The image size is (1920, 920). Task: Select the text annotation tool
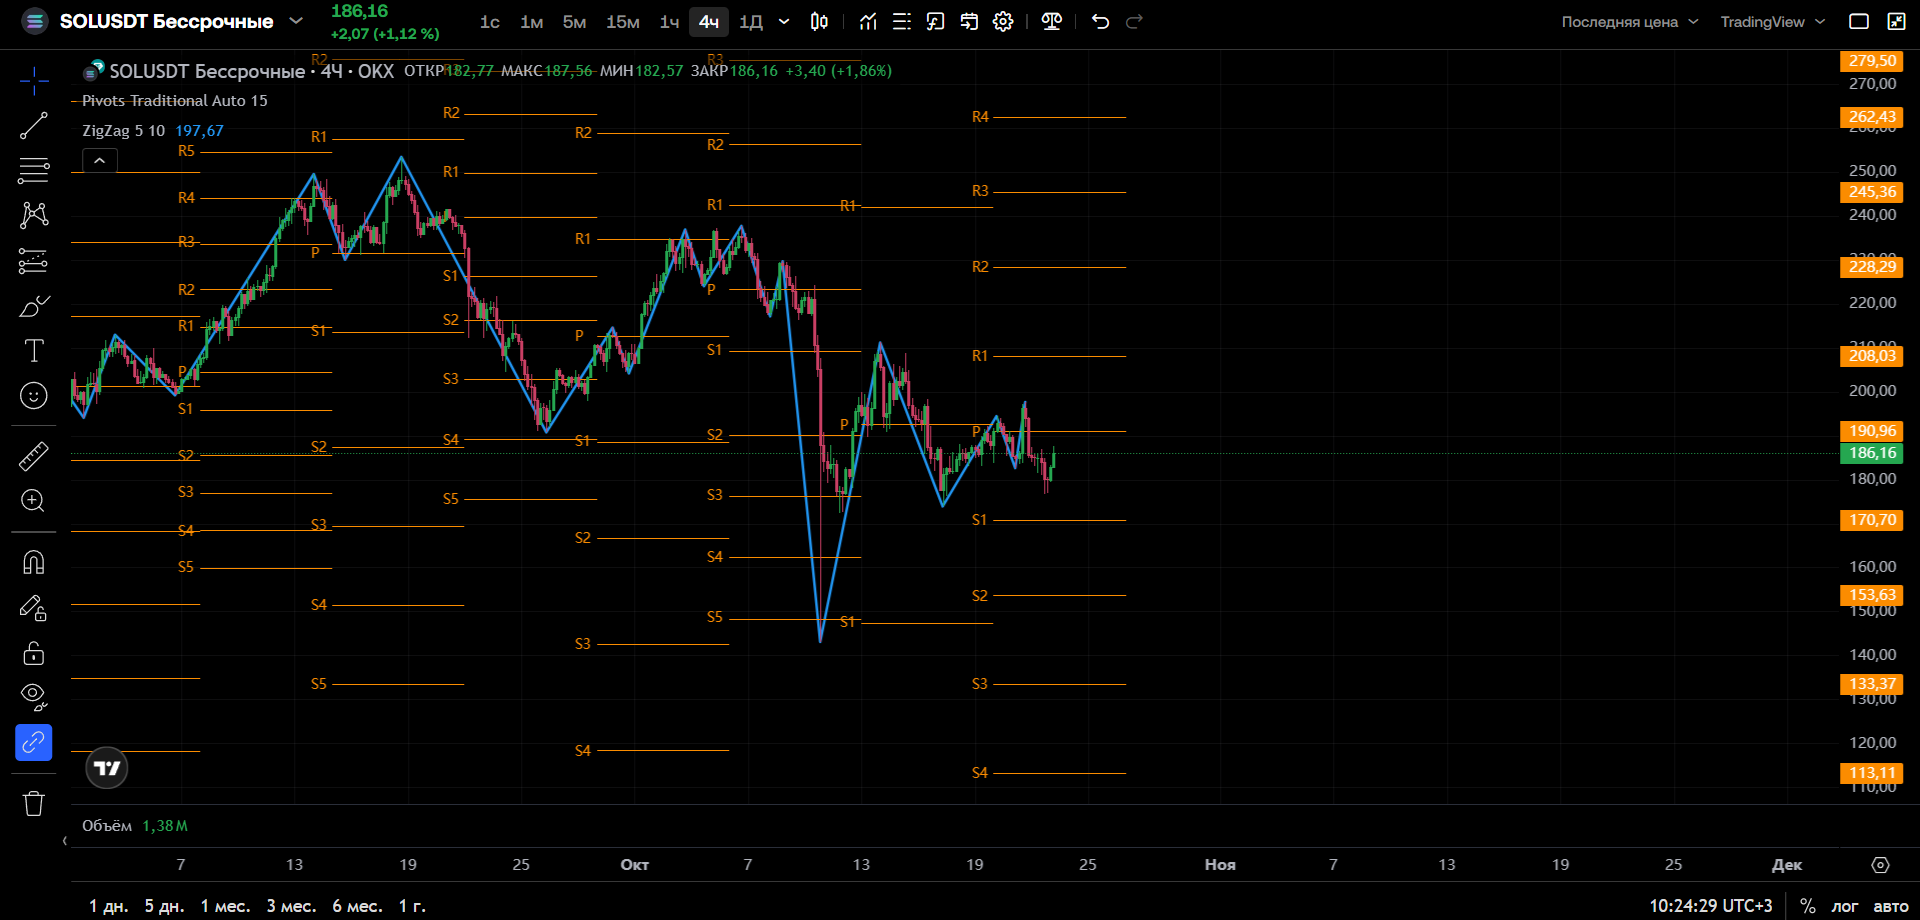pyautogui.click(x=34, y=351)
